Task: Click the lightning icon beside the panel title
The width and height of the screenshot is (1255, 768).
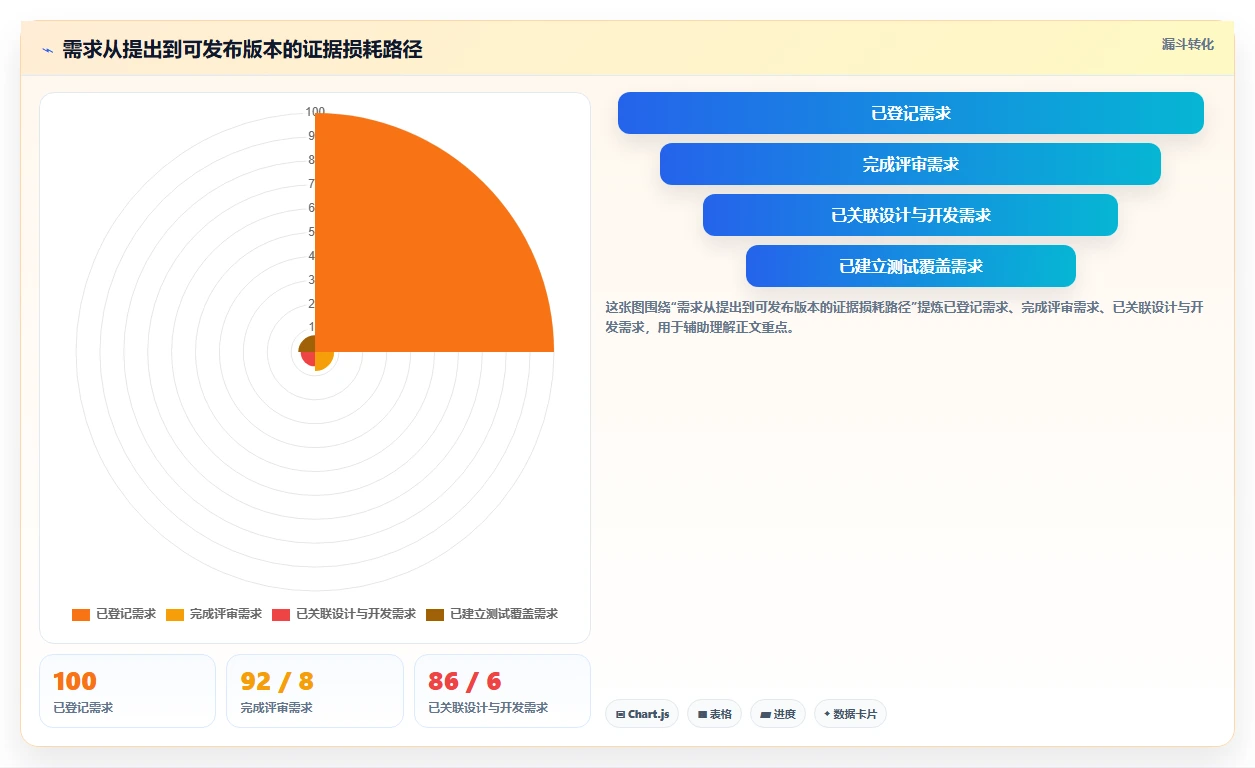Action: (x=47, y=50)
